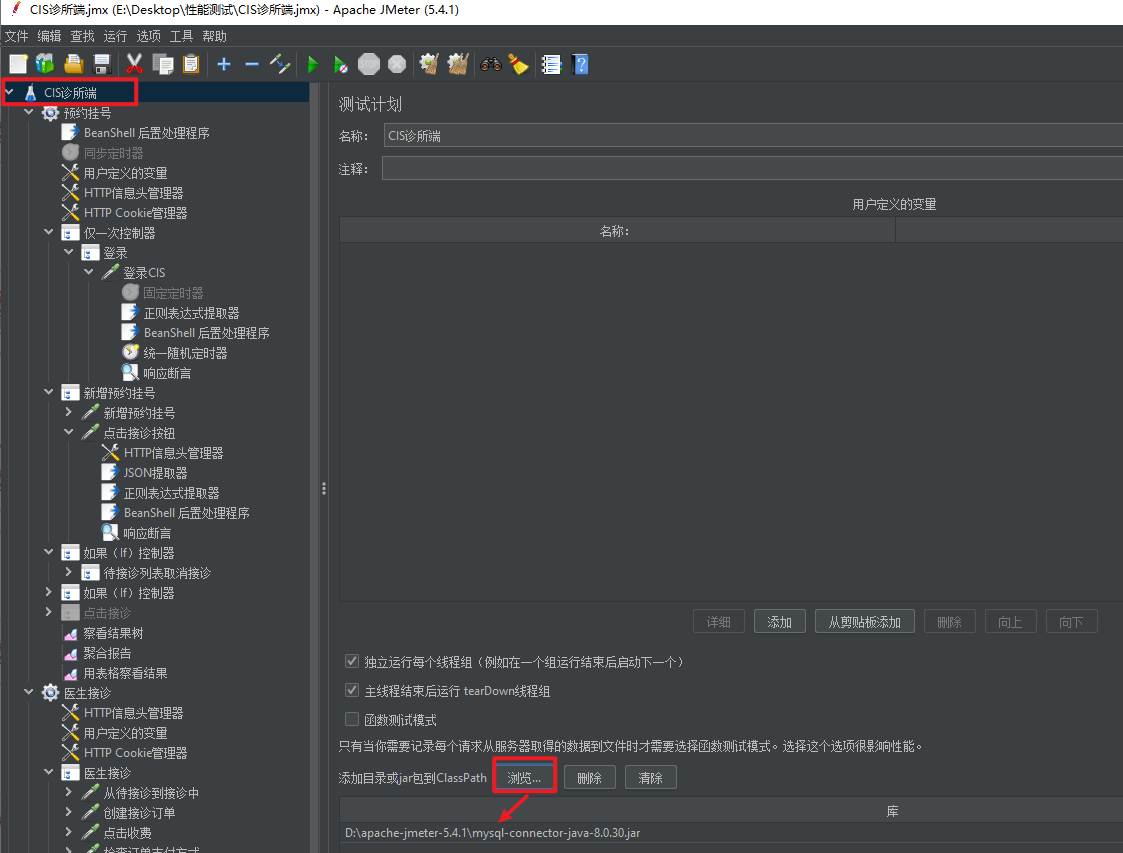
Task: Click the Clear All double broom icon
Action: click(x=458, y=64)
